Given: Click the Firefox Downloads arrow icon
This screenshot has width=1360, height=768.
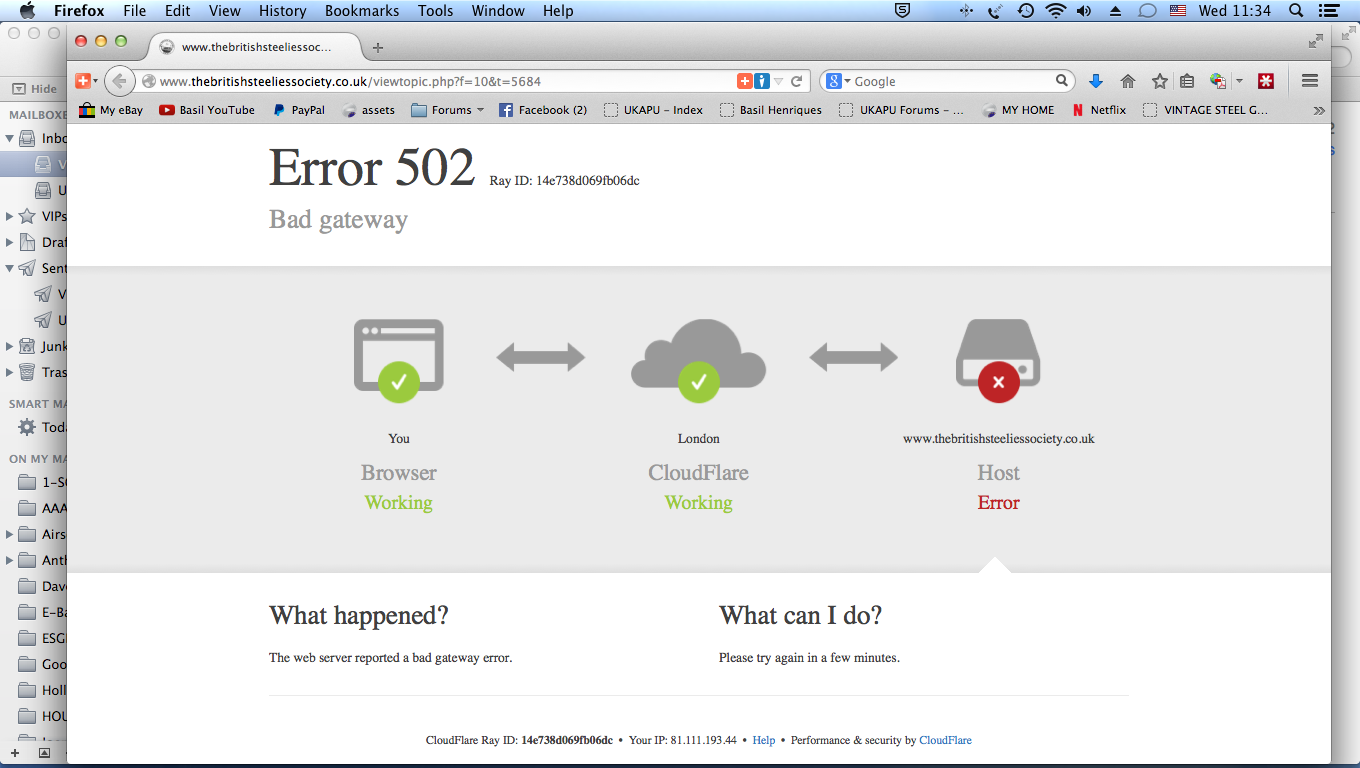Looking at the screenshot, I should 1096,81.
